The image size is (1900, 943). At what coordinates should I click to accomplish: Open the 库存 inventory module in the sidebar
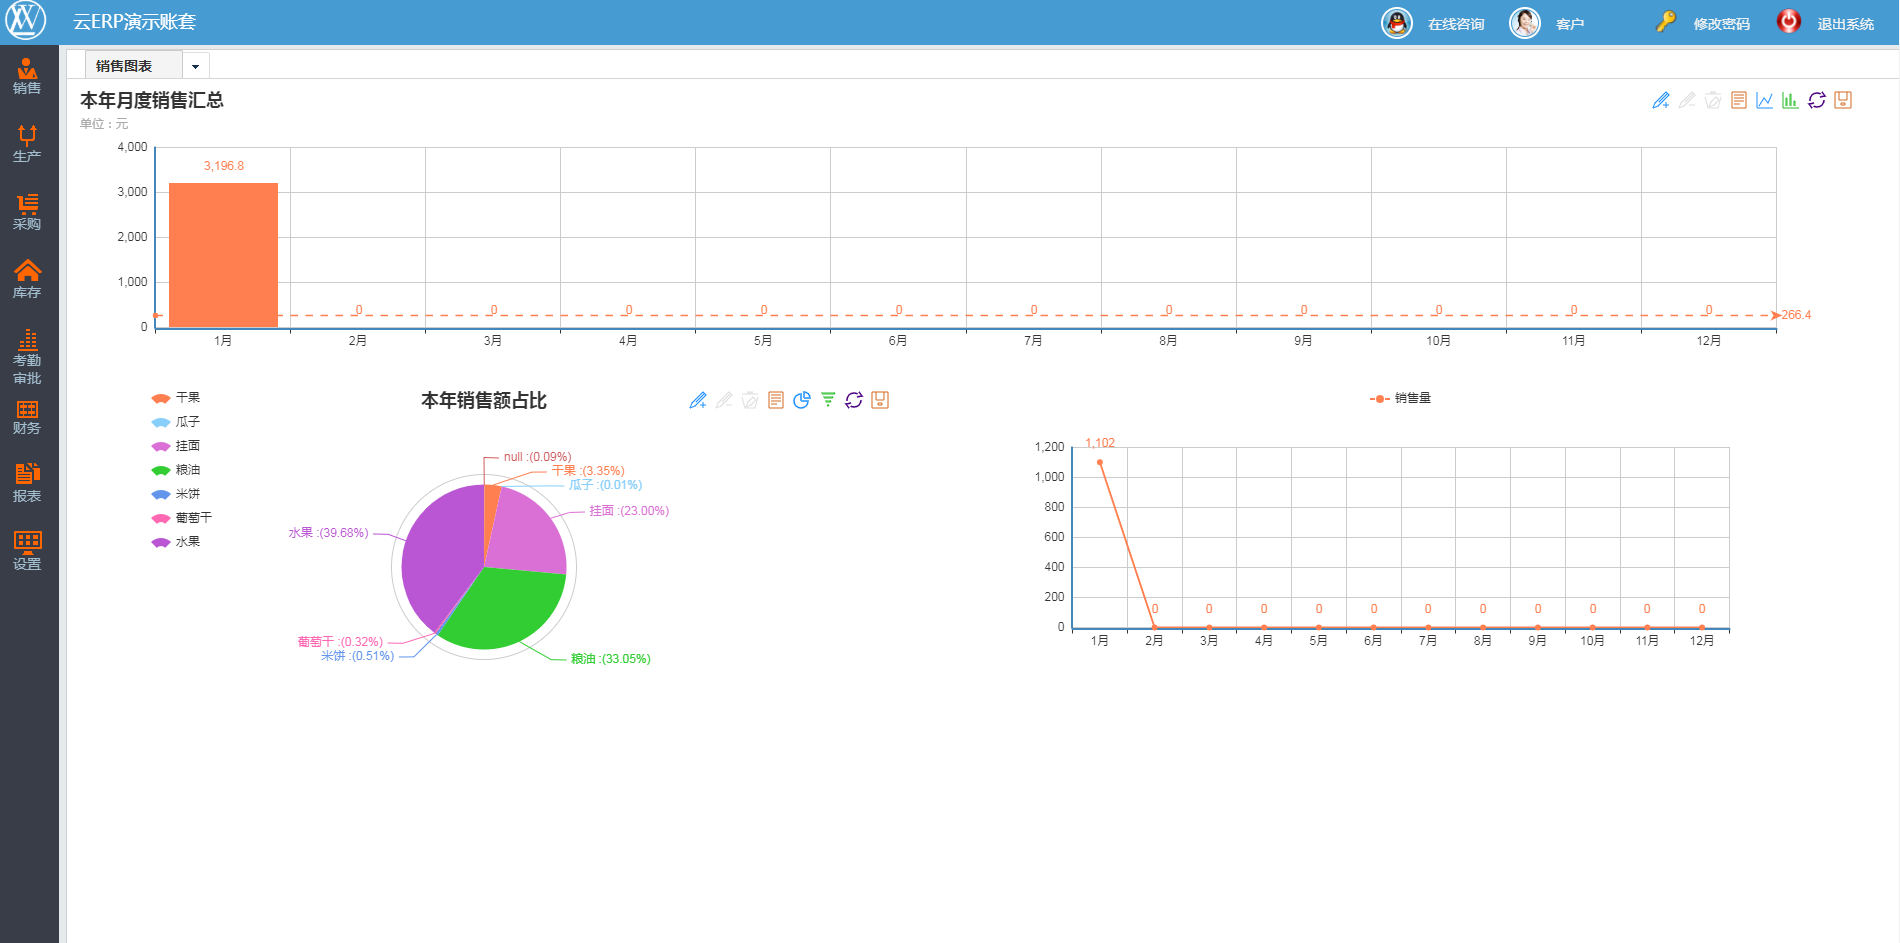[27, 279]
